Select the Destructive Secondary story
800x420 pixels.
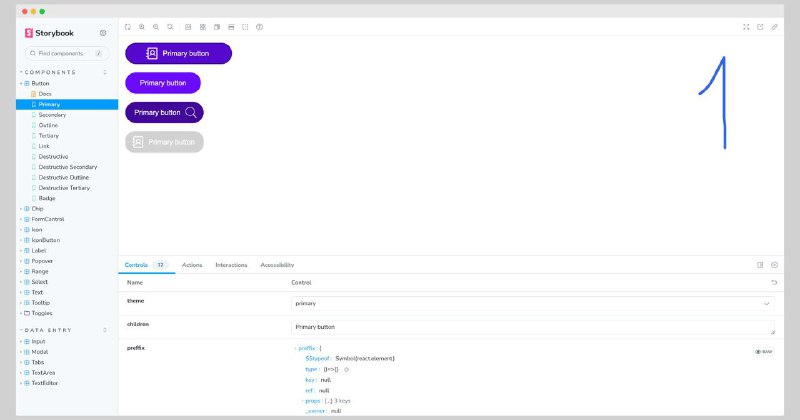click(67, 167)
